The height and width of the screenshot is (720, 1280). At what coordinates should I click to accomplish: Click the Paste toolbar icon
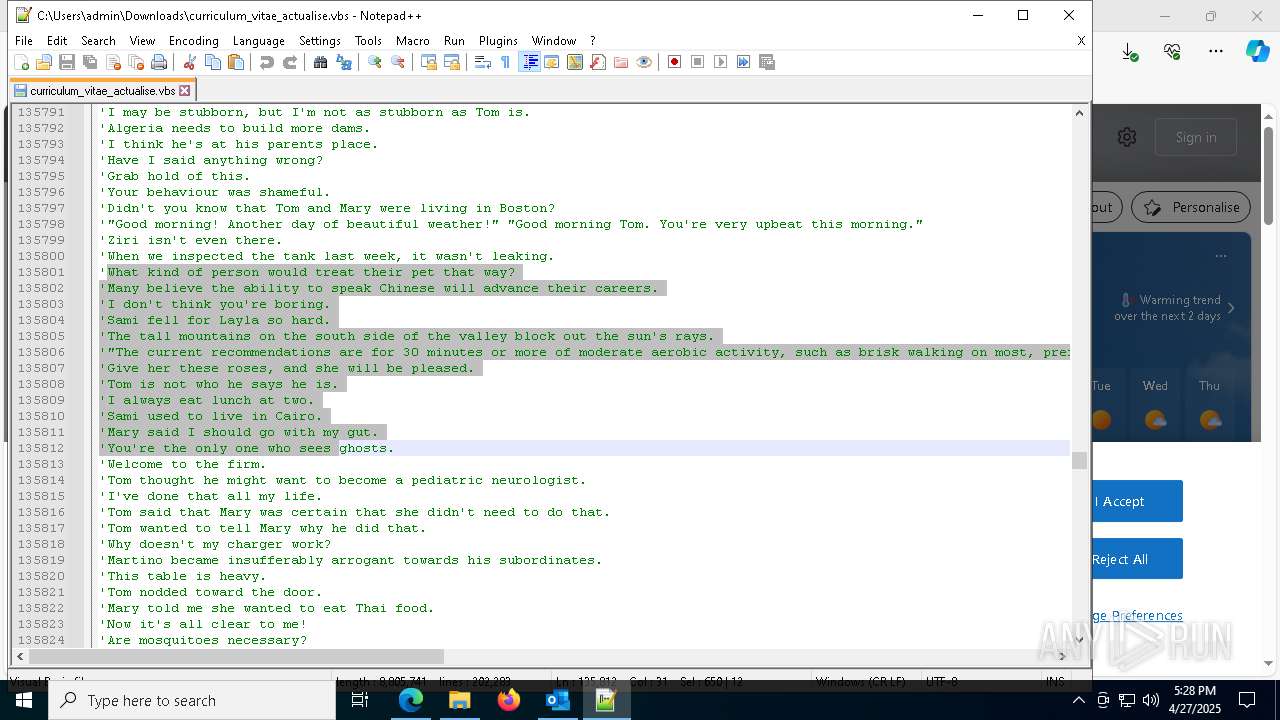pos(236,62)
